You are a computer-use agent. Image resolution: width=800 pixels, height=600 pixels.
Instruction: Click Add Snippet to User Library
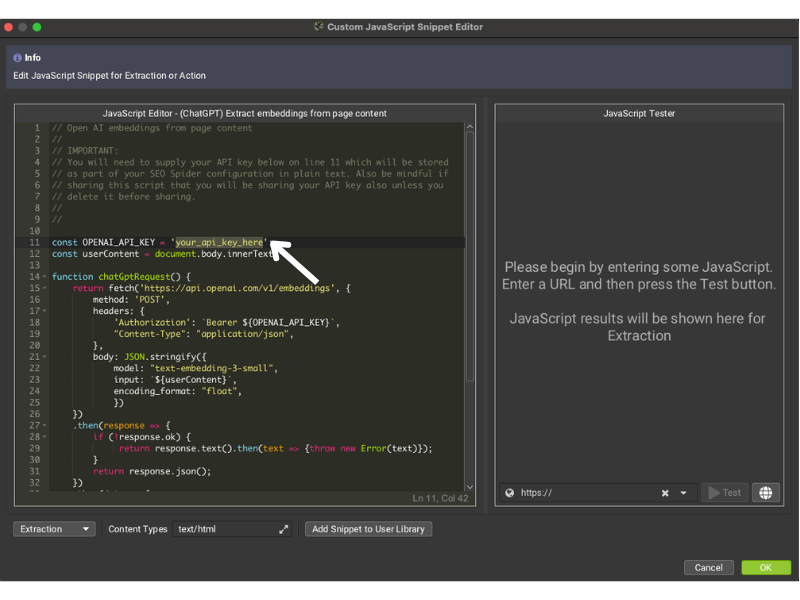point(368,529)
